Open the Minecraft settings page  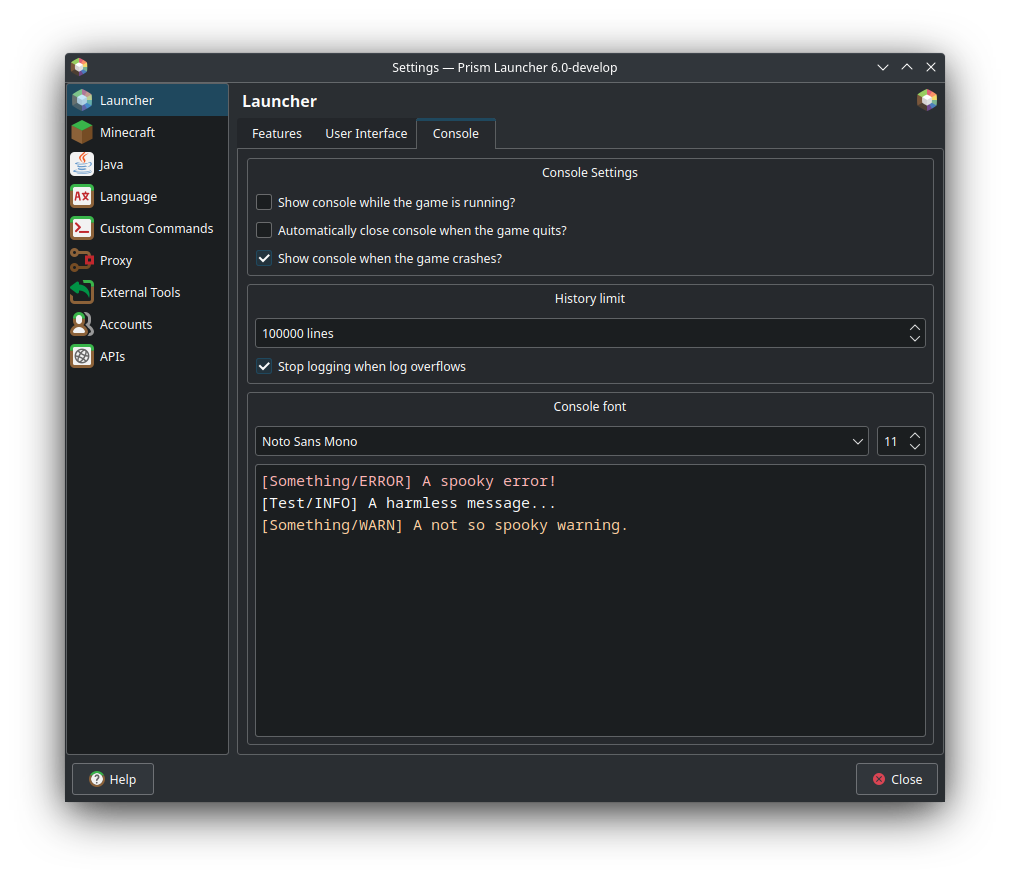pos(148,132)
